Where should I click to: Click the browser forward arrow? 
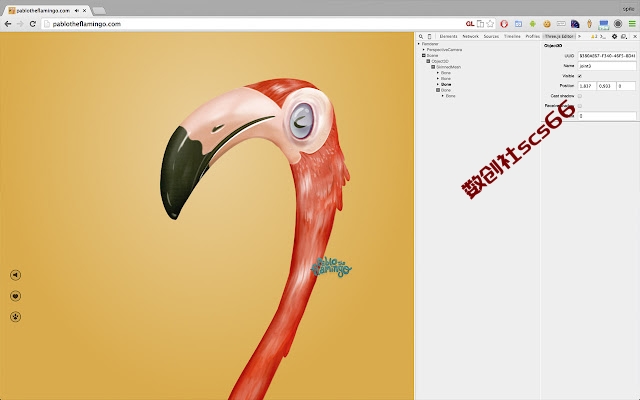20,24
